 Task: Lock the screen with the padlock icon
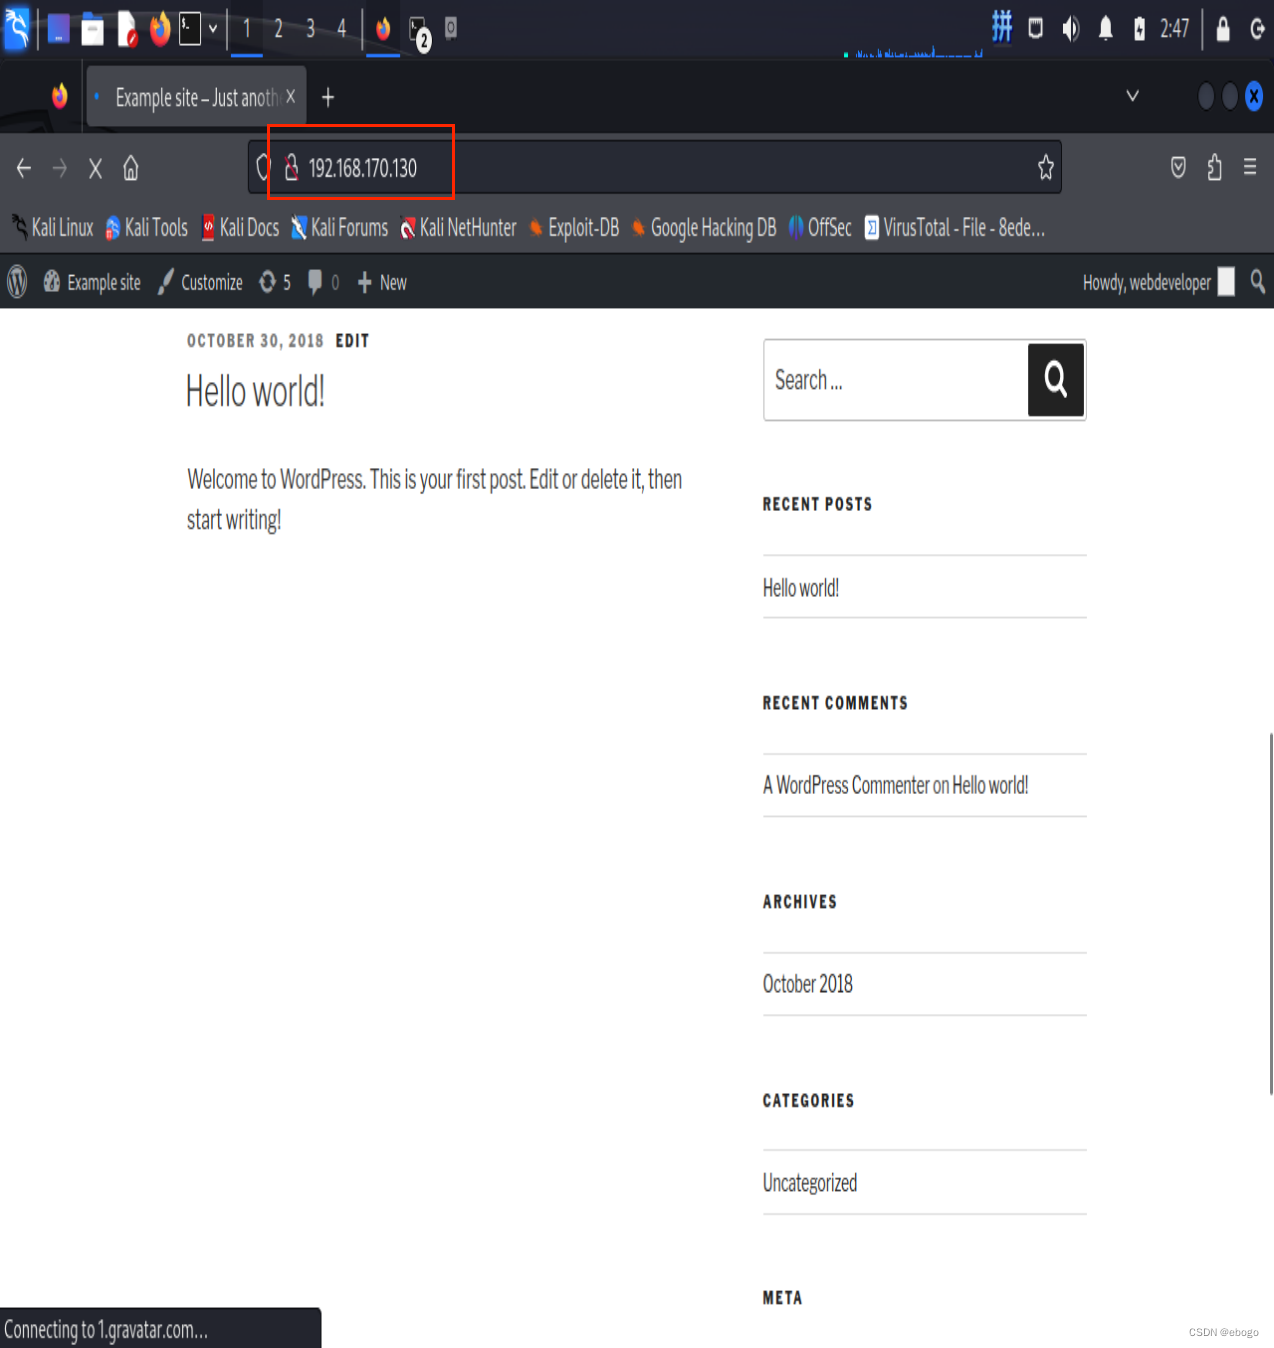pos(1222,28)
